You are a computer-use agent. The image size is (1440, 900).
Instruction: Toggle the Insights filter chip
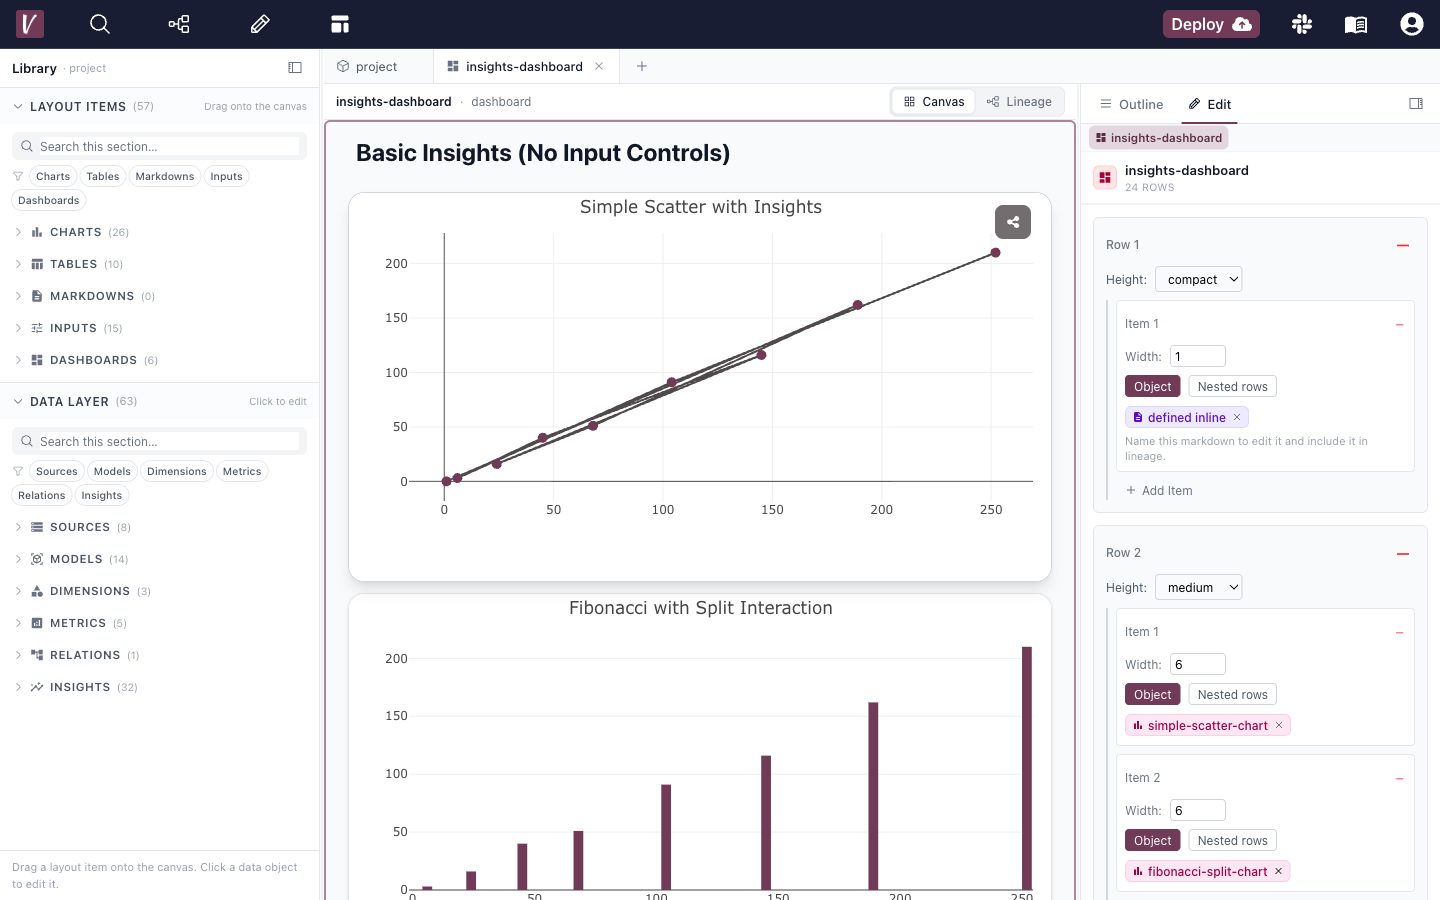click(102, 495)
